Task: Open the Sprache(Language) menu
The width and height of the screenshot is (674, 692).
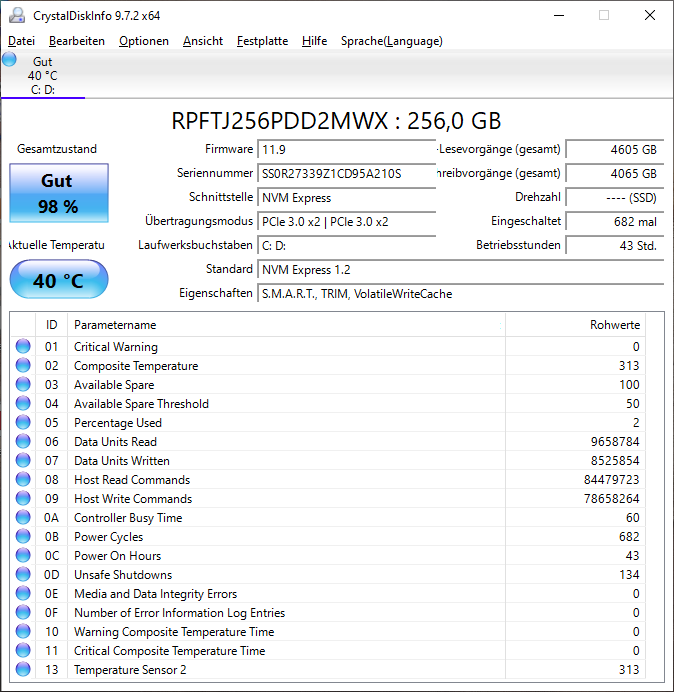Action: coord(392,41)
